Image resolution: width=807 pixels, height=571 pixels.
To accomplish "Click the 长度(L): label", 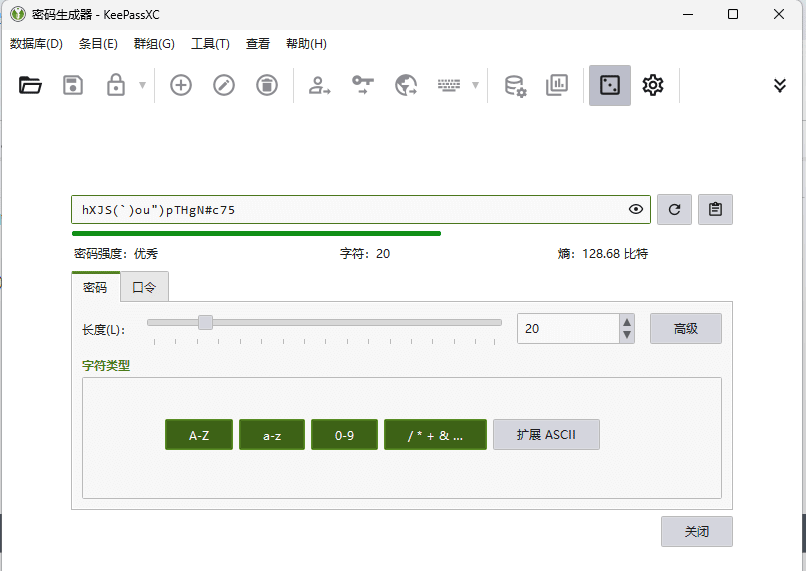I will (x=103, y=330).
